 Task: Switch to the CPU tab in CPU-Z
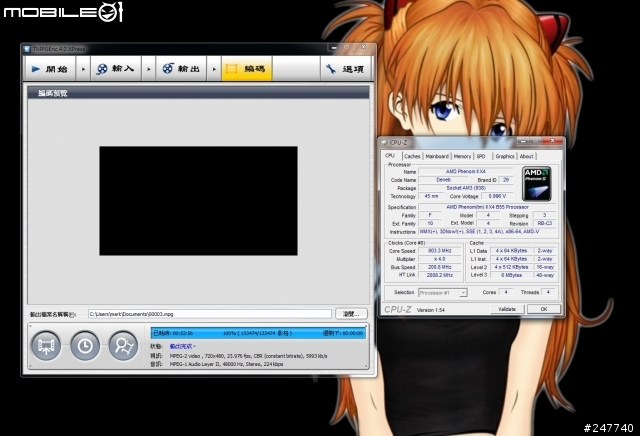pos(391,156)
